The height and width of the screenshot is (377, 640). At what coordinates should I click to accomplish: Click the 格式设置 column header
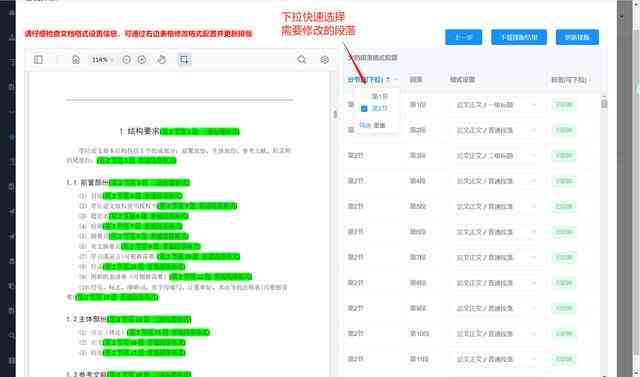coord(462,80)
